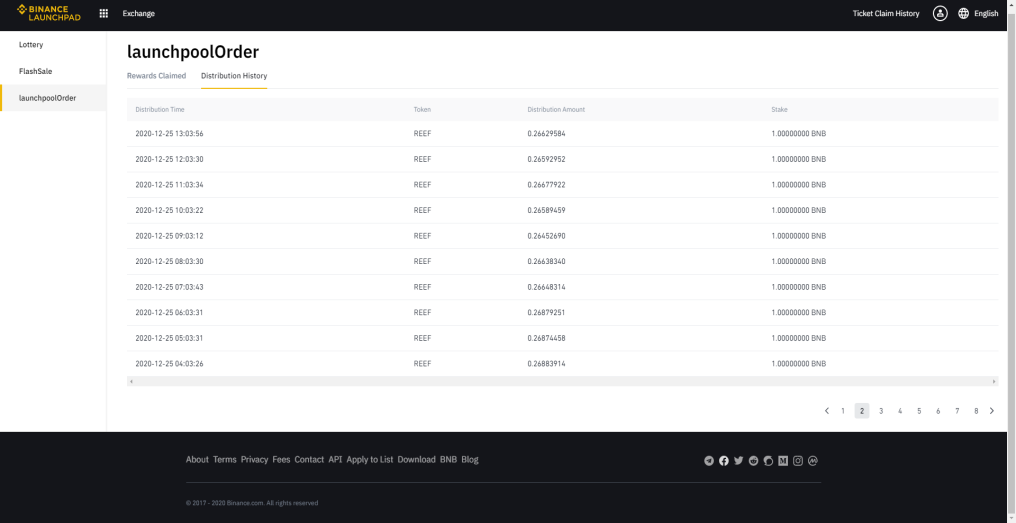Viewport: 1016px width, 523px height.
Task: Open the user profile icon
Action: (940, 13)
